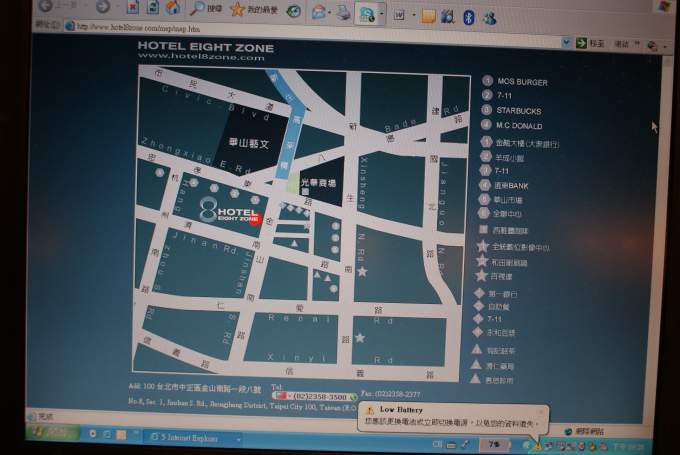The height and width of the screenshot is (455, 680).
Task: Click the Messenger icon in toolbar
Action: pos(489,18)
